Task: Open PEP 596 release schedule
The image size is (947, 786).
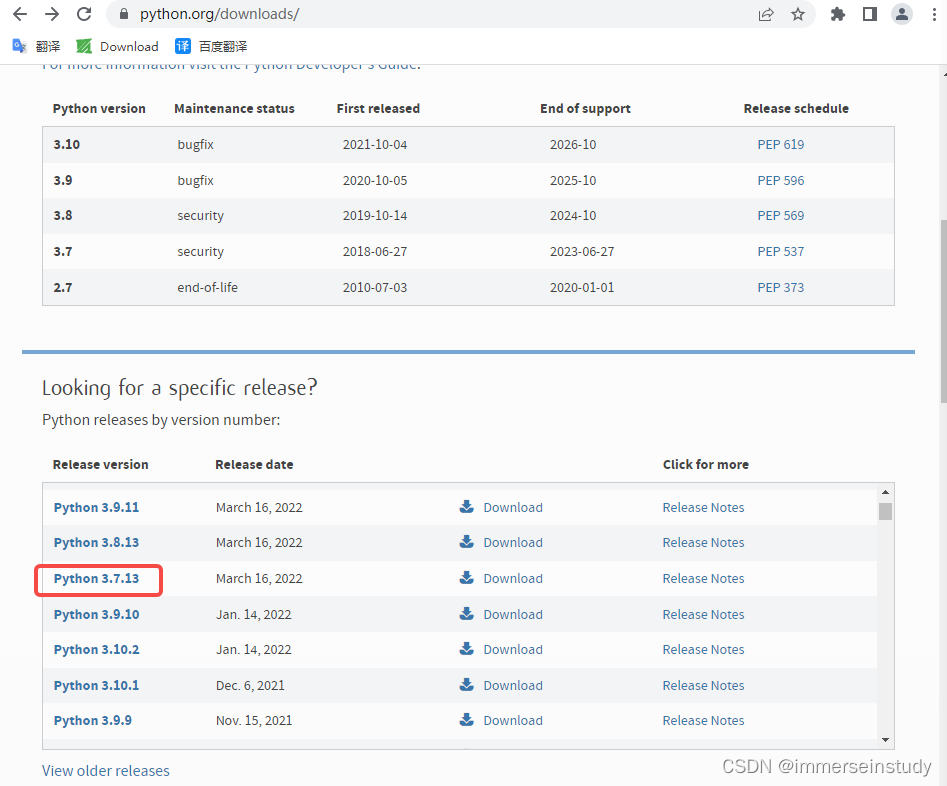Action: pos(781,181)
